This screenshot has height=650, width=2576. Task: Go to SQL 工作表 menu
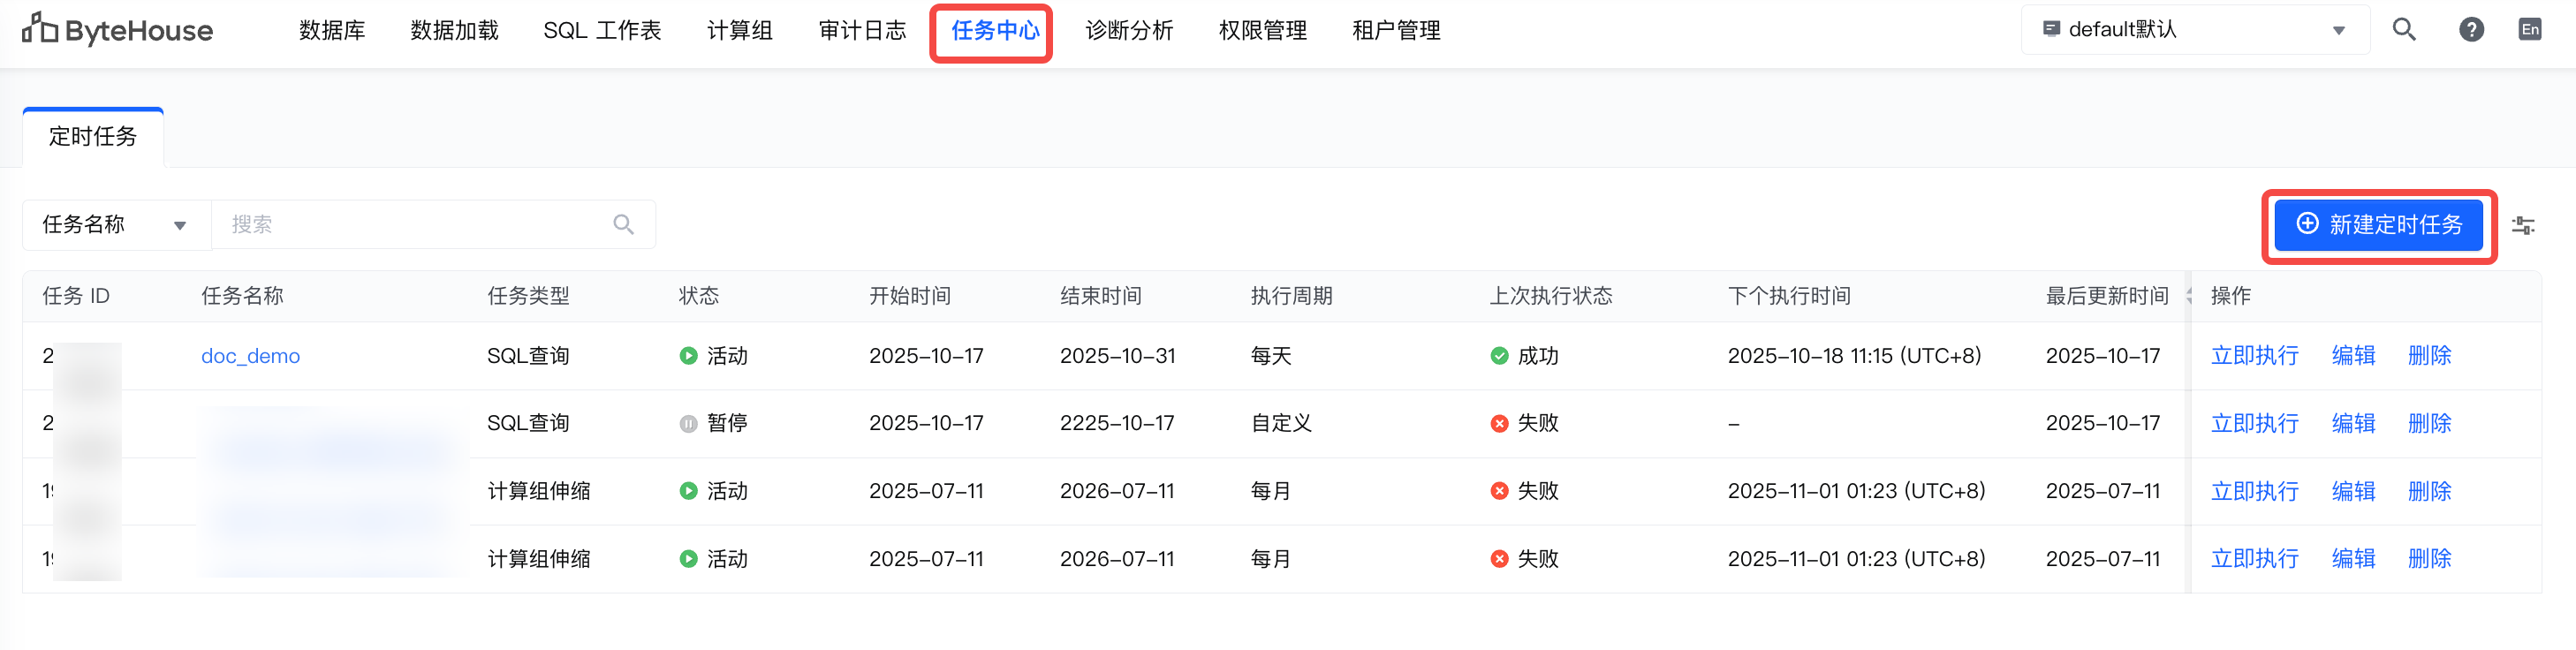coord(602,31)
